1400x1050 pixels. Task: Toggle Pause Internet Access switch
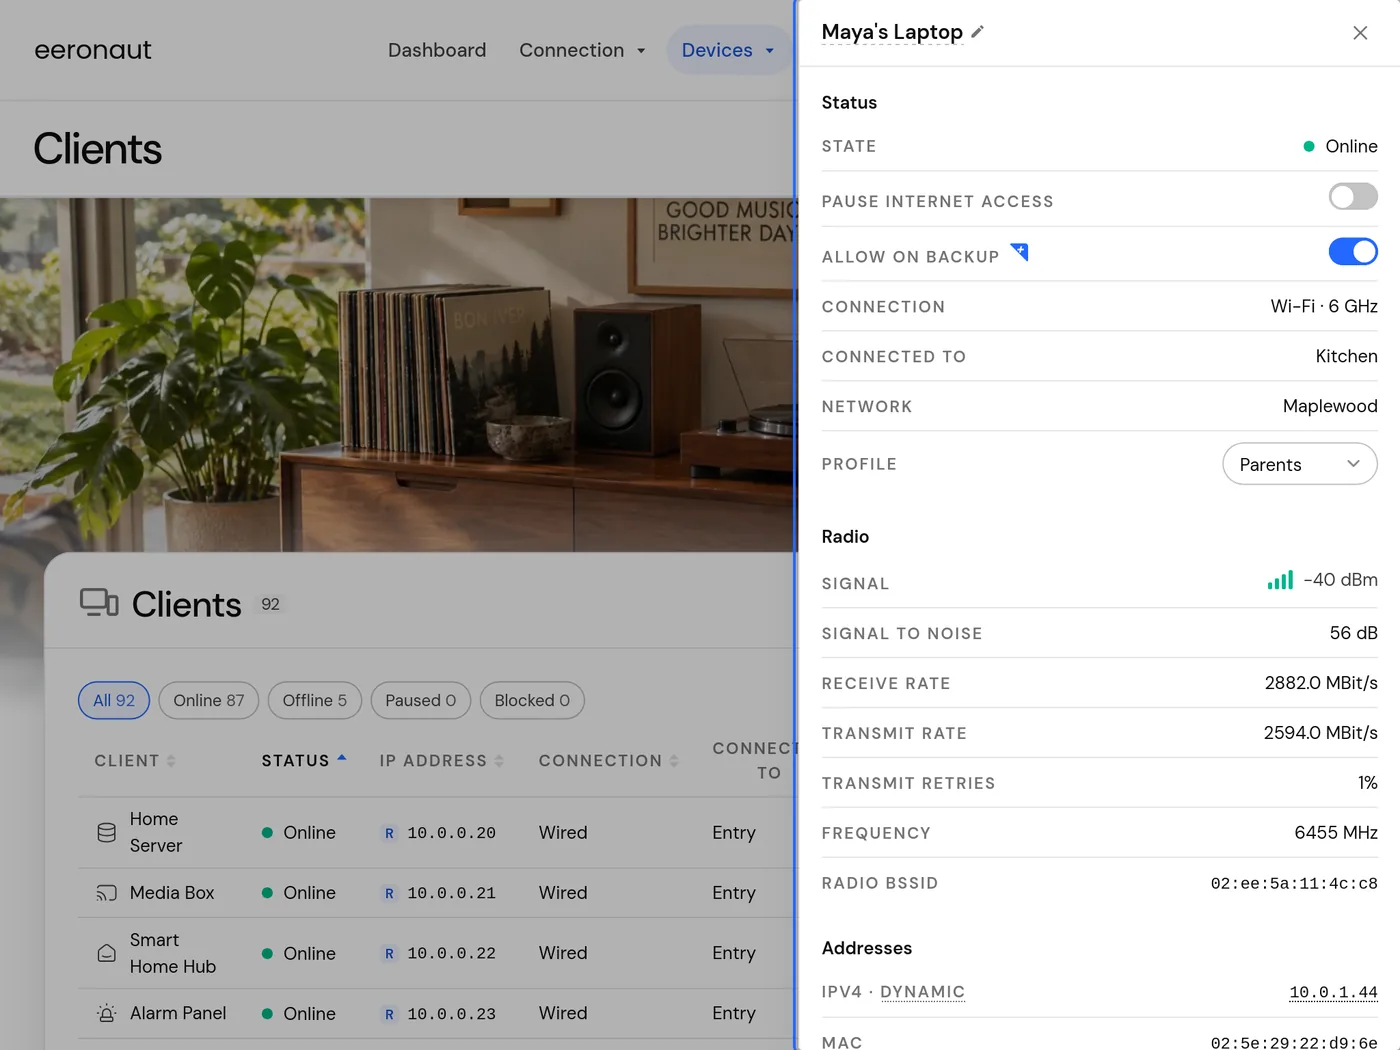tap(1353, 196)
